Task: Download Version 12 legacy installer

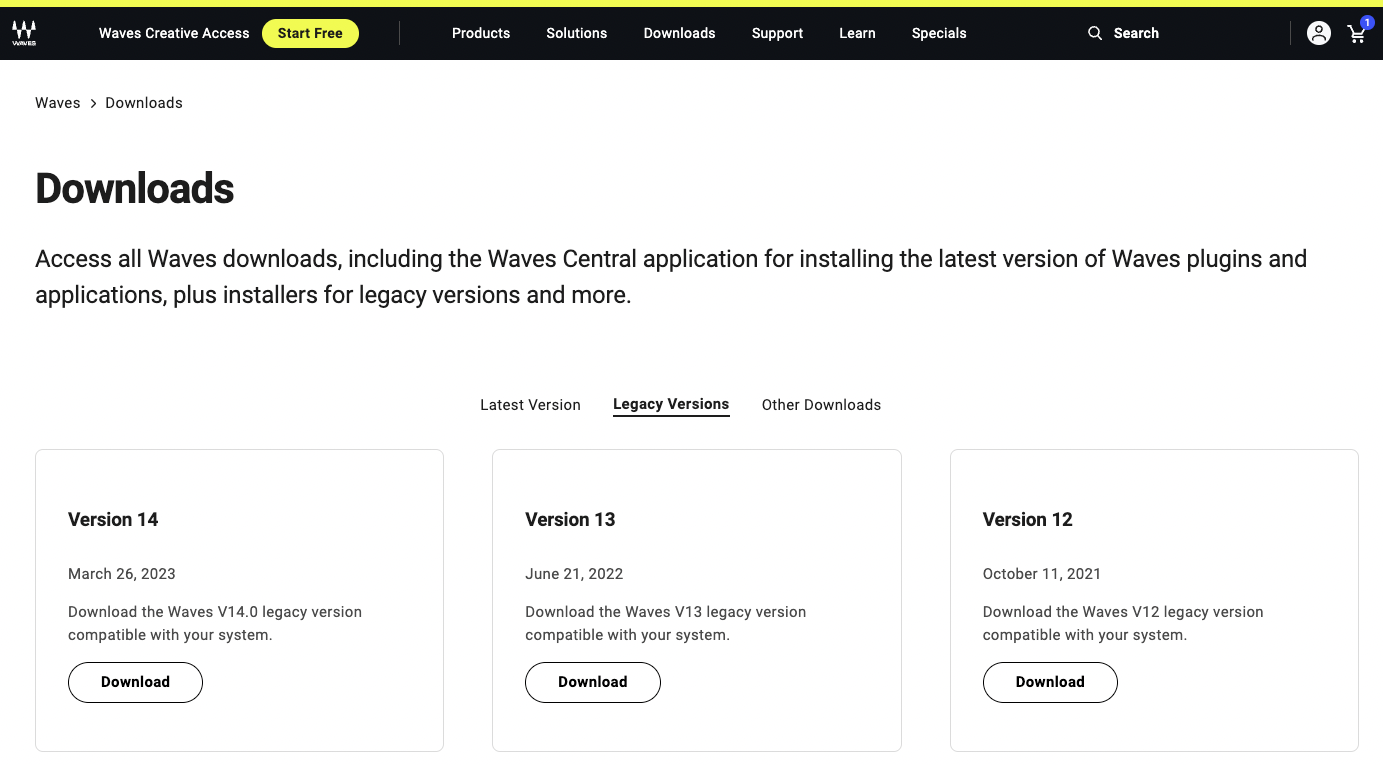Action: pyautogui.click(x=1050, y=682)
